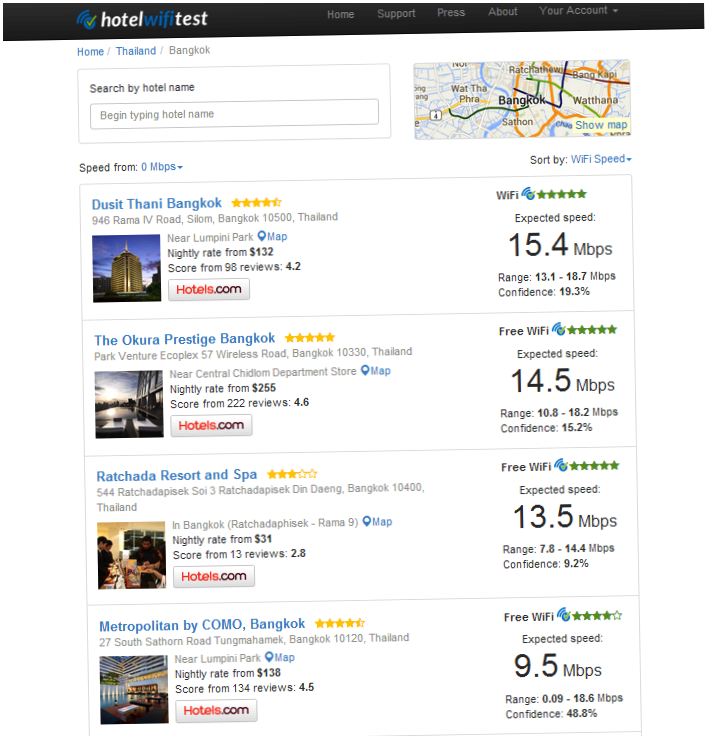Click the hotelwifitest logo
The image size is (708, 739).
142,19
